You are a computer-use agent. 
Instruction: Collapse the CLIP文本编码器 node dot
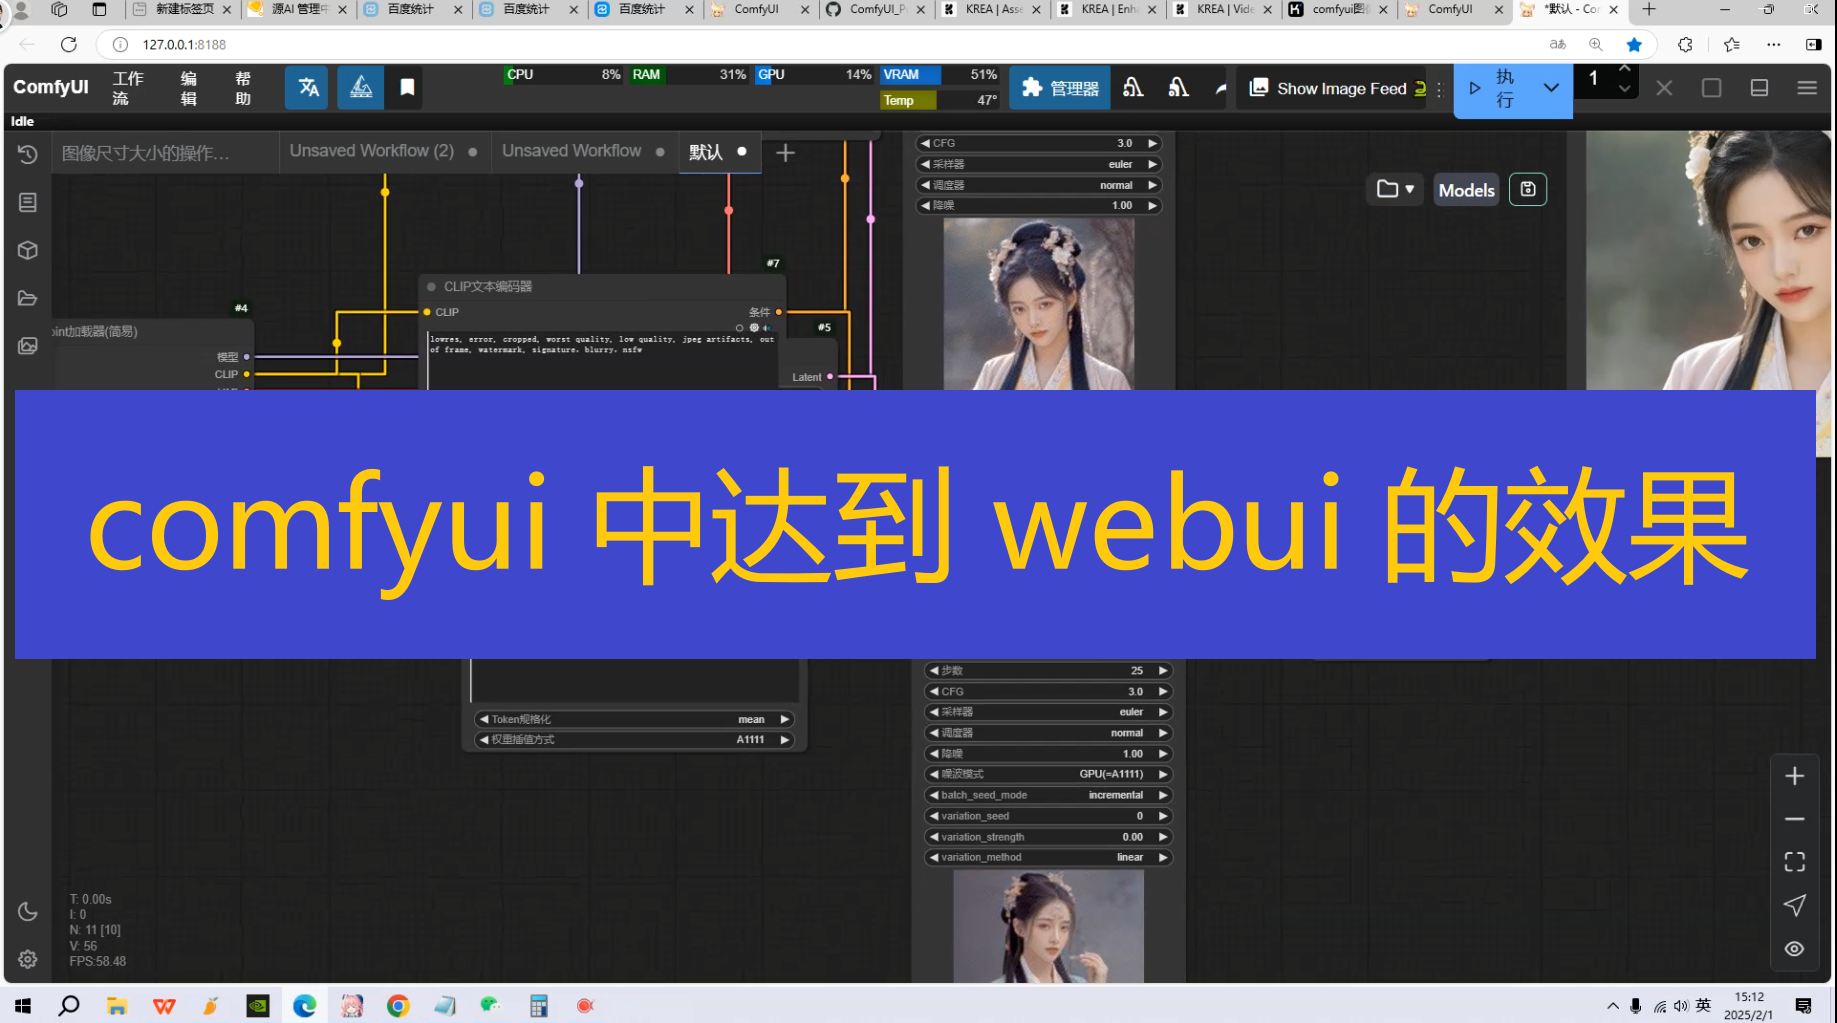coord(431,287)
